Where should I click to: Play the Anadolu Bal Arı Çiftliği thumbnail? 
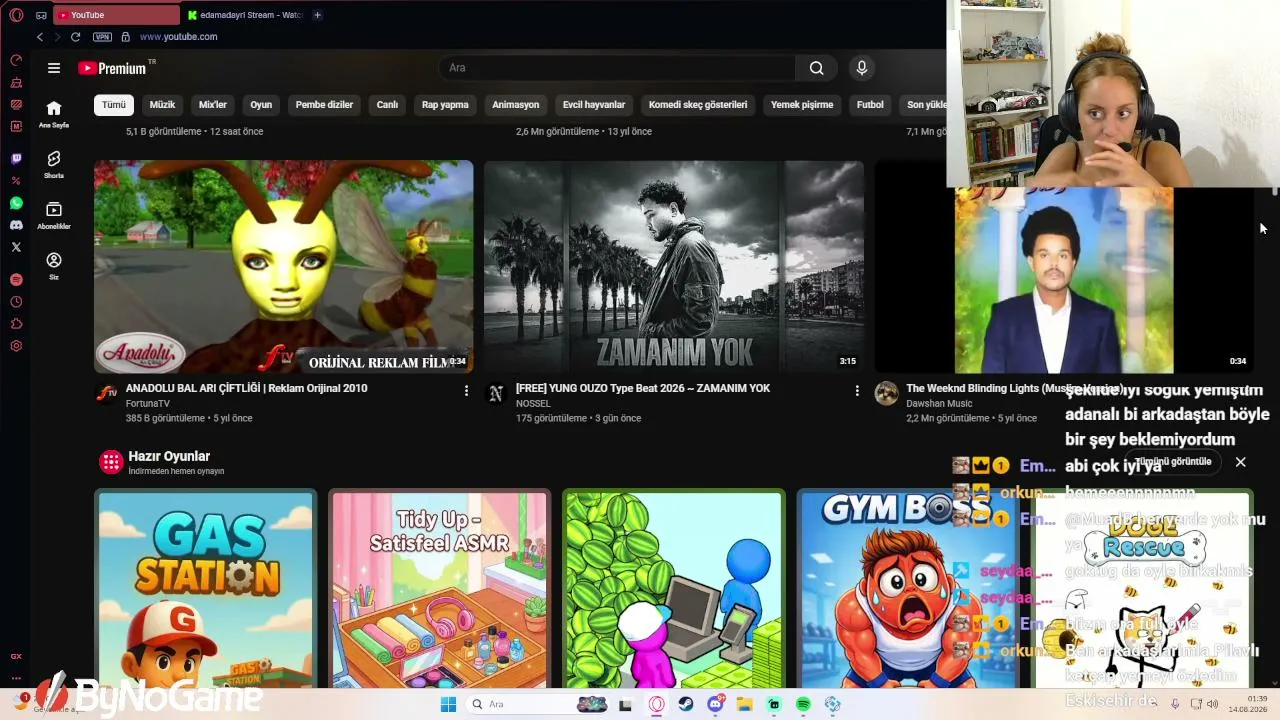(284, 267)
